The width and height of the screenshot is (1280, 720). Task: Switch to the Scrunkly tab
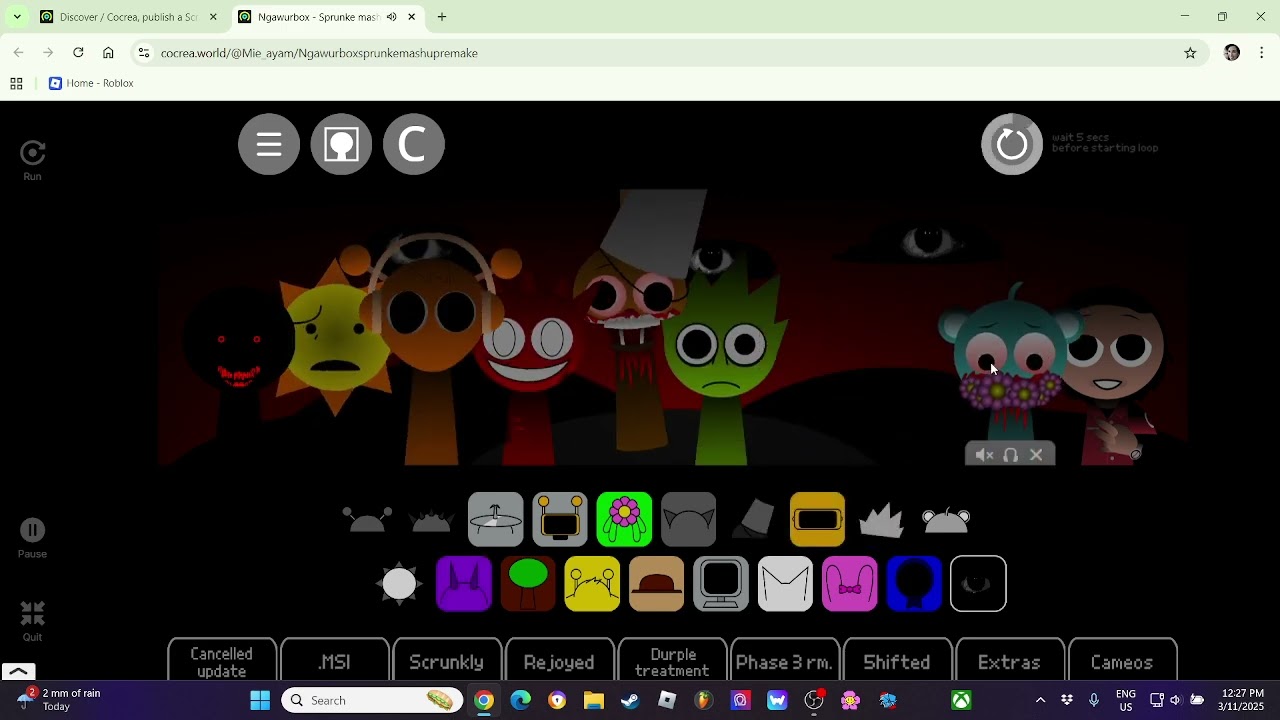447,661
